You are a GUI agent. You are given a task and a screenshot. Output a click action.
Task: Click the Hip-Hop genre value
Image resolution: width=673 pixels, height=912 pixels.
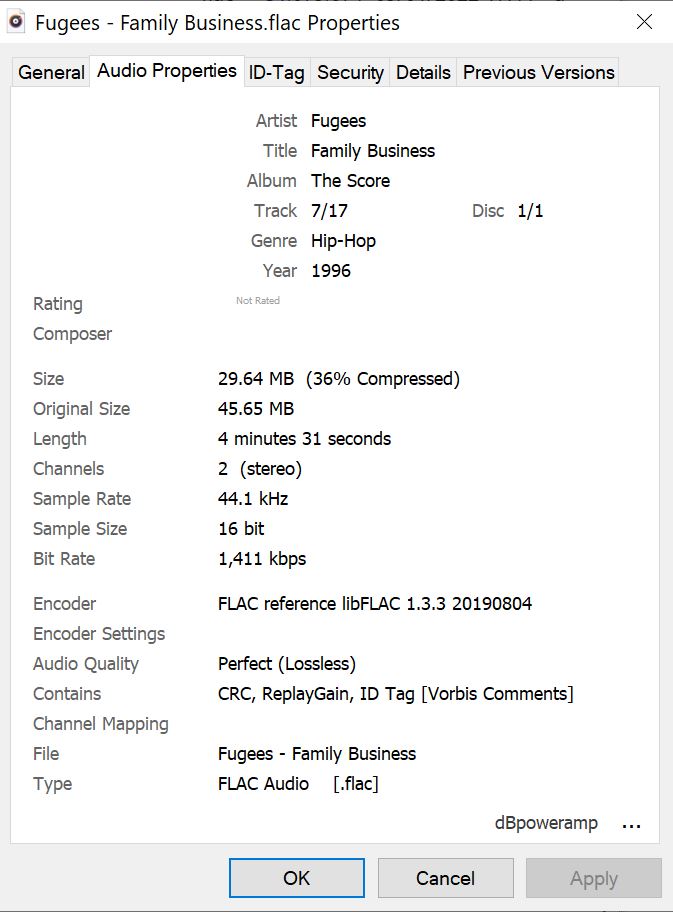point(343,241)
